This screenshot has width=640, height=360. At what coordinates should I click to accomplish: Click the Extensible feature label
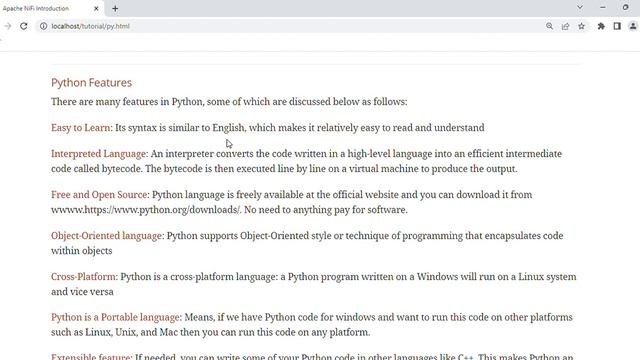click(x=91, y=356)
